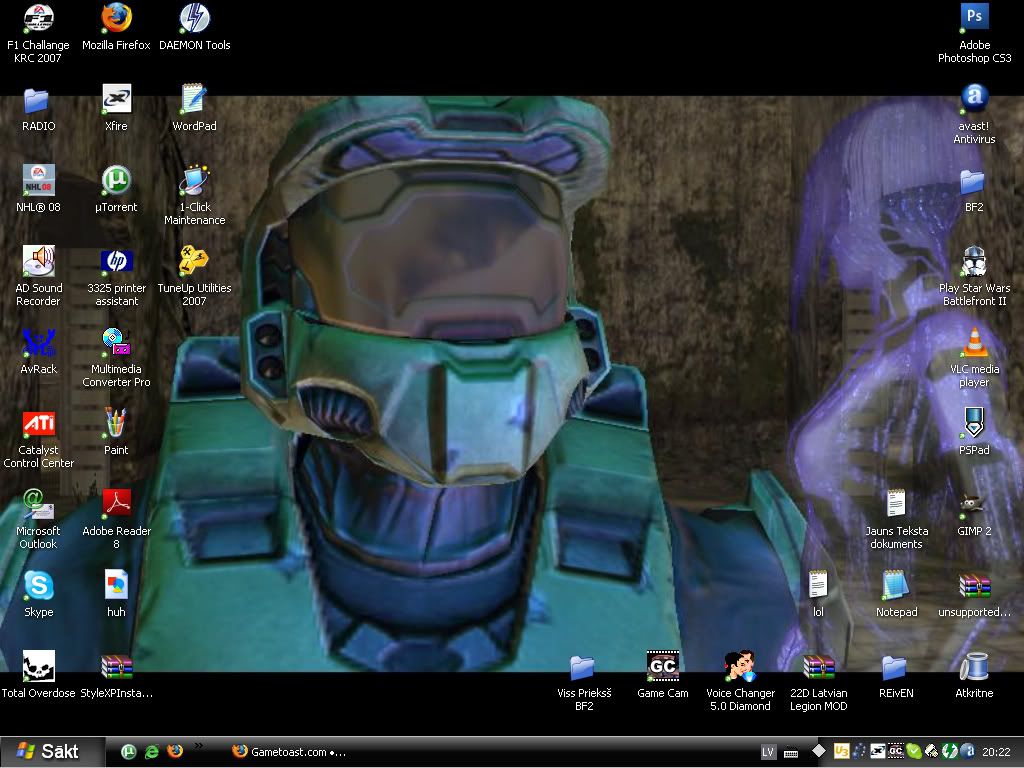
Task: Launch Multimedia Converter Pro shortcut
Action: pyautogui.click(x=116, y=357)
